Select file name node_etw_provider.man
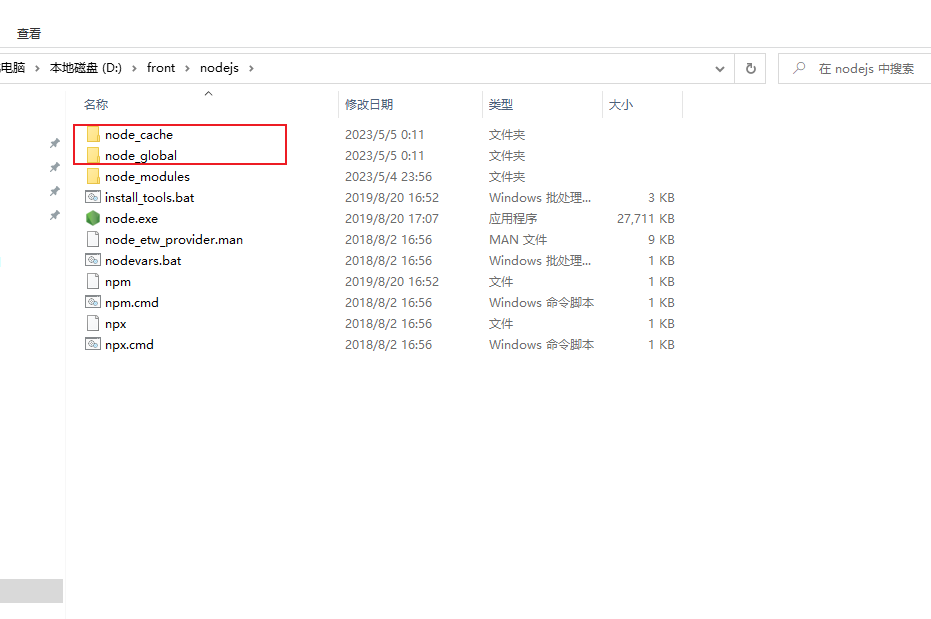The height and width of the screenshot is (619, 931). 174,240
